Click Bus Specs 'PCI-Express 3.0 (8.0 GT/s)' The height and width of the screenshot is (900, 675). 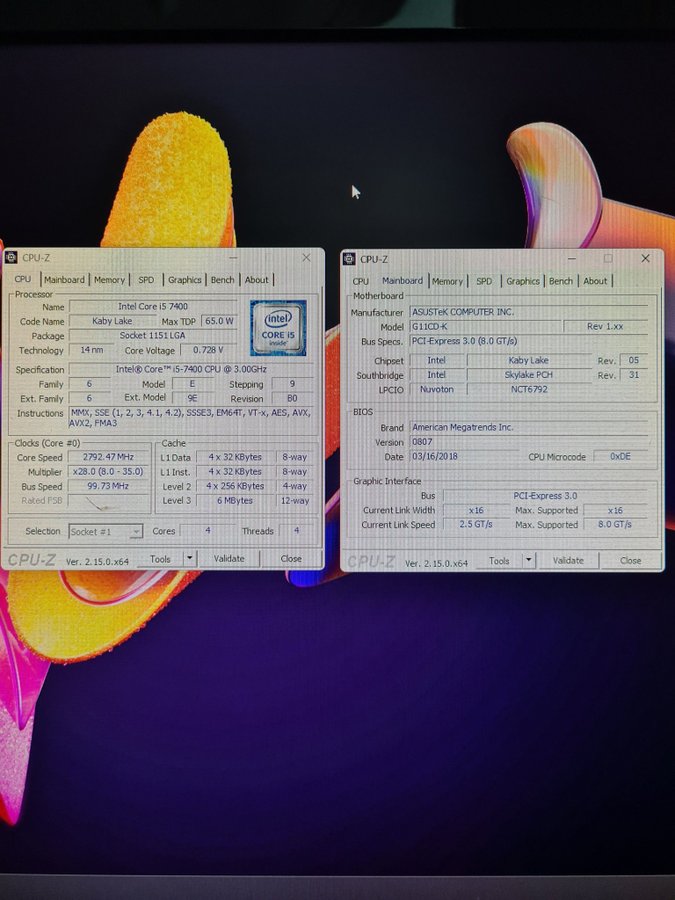point(529,341)
